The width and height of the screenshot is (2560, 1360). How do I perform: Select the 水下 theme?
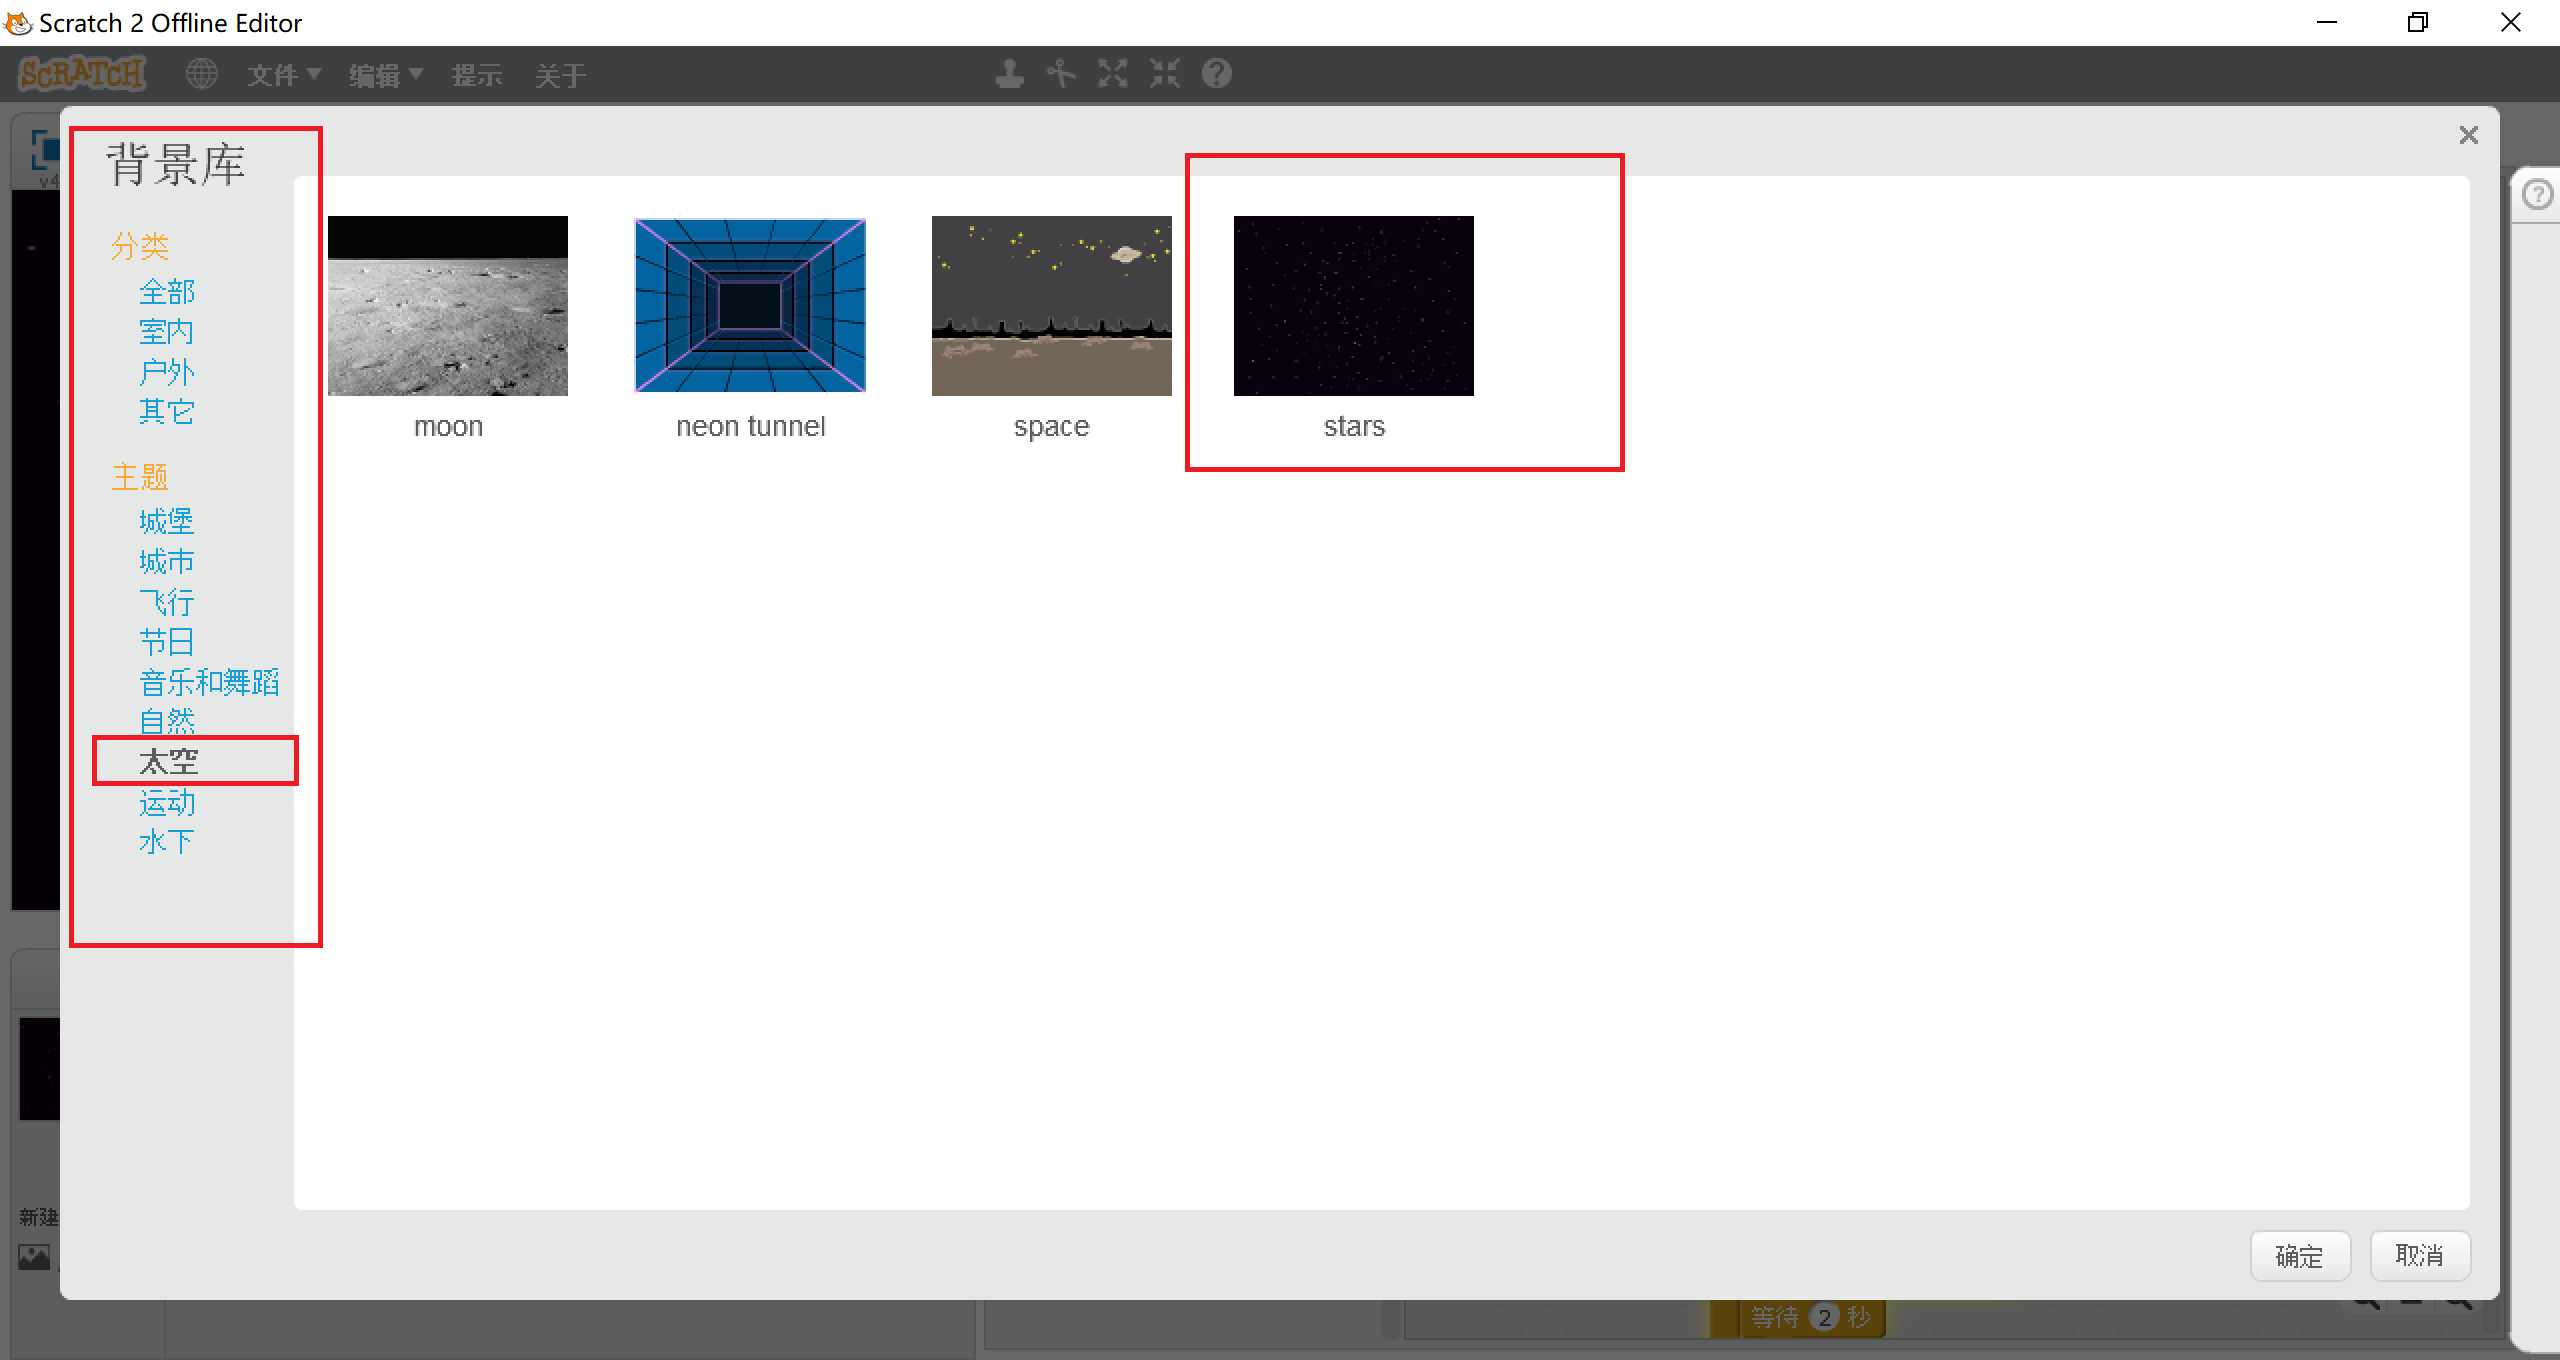point(166,842)
